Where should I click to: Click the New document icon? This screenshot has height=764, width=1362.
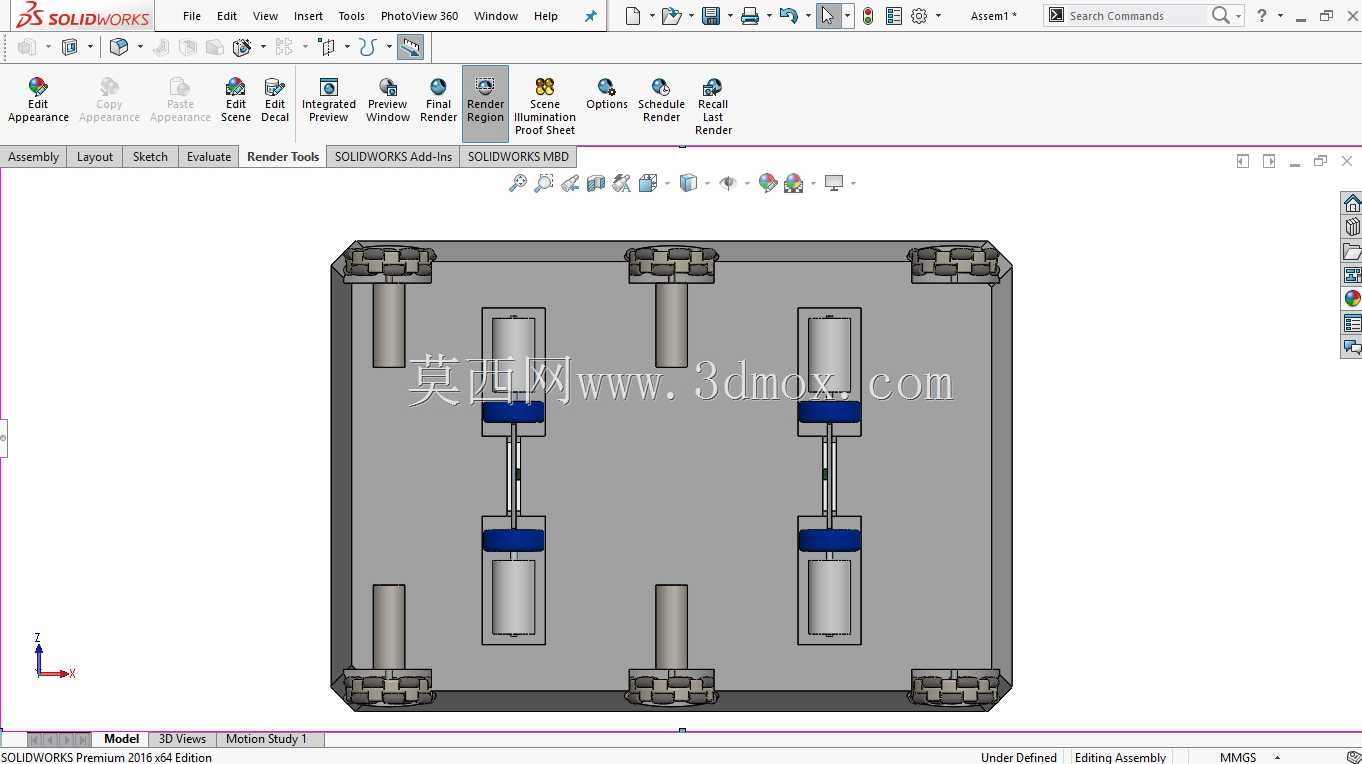point(632,16)
